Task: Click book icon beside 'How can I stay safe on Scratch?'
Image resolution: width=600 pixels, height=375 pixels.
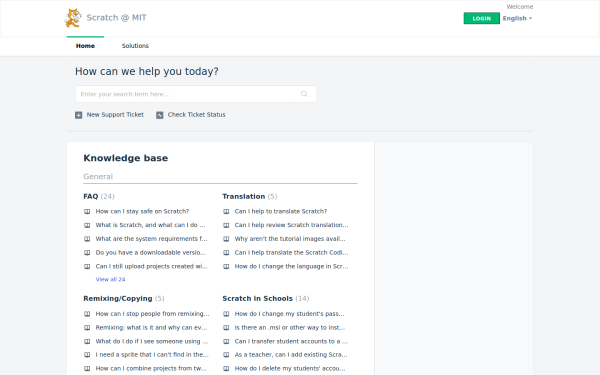Action: coord(87,211)
